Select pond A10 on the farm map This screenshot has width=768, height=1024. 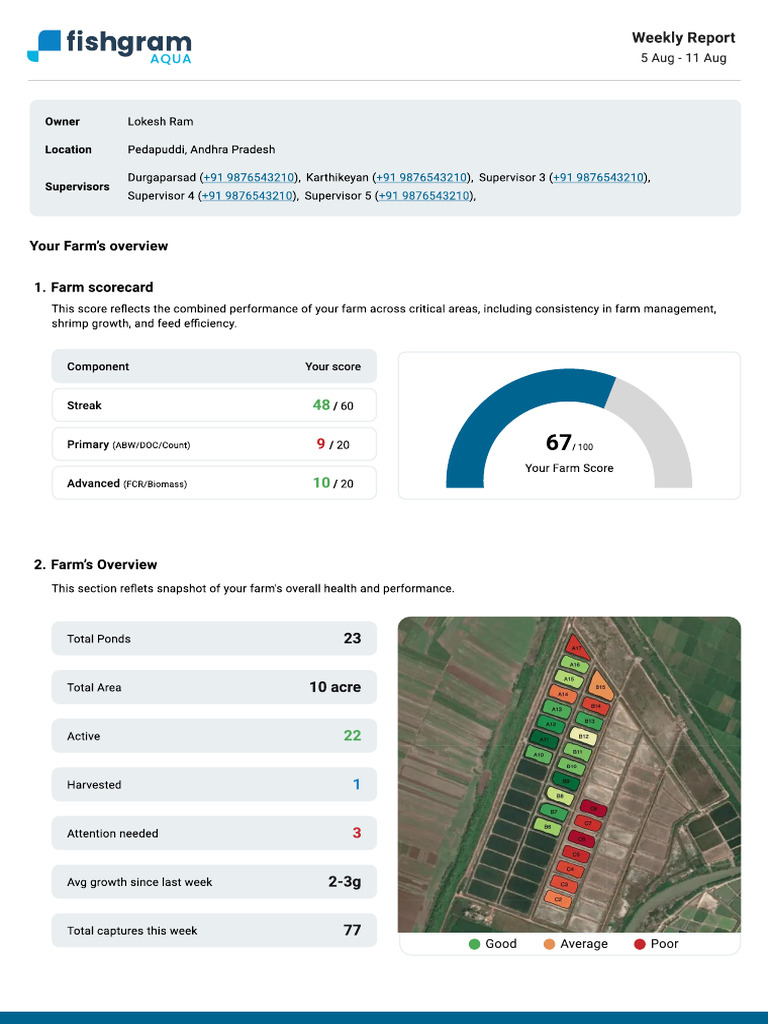pos(539,754)
